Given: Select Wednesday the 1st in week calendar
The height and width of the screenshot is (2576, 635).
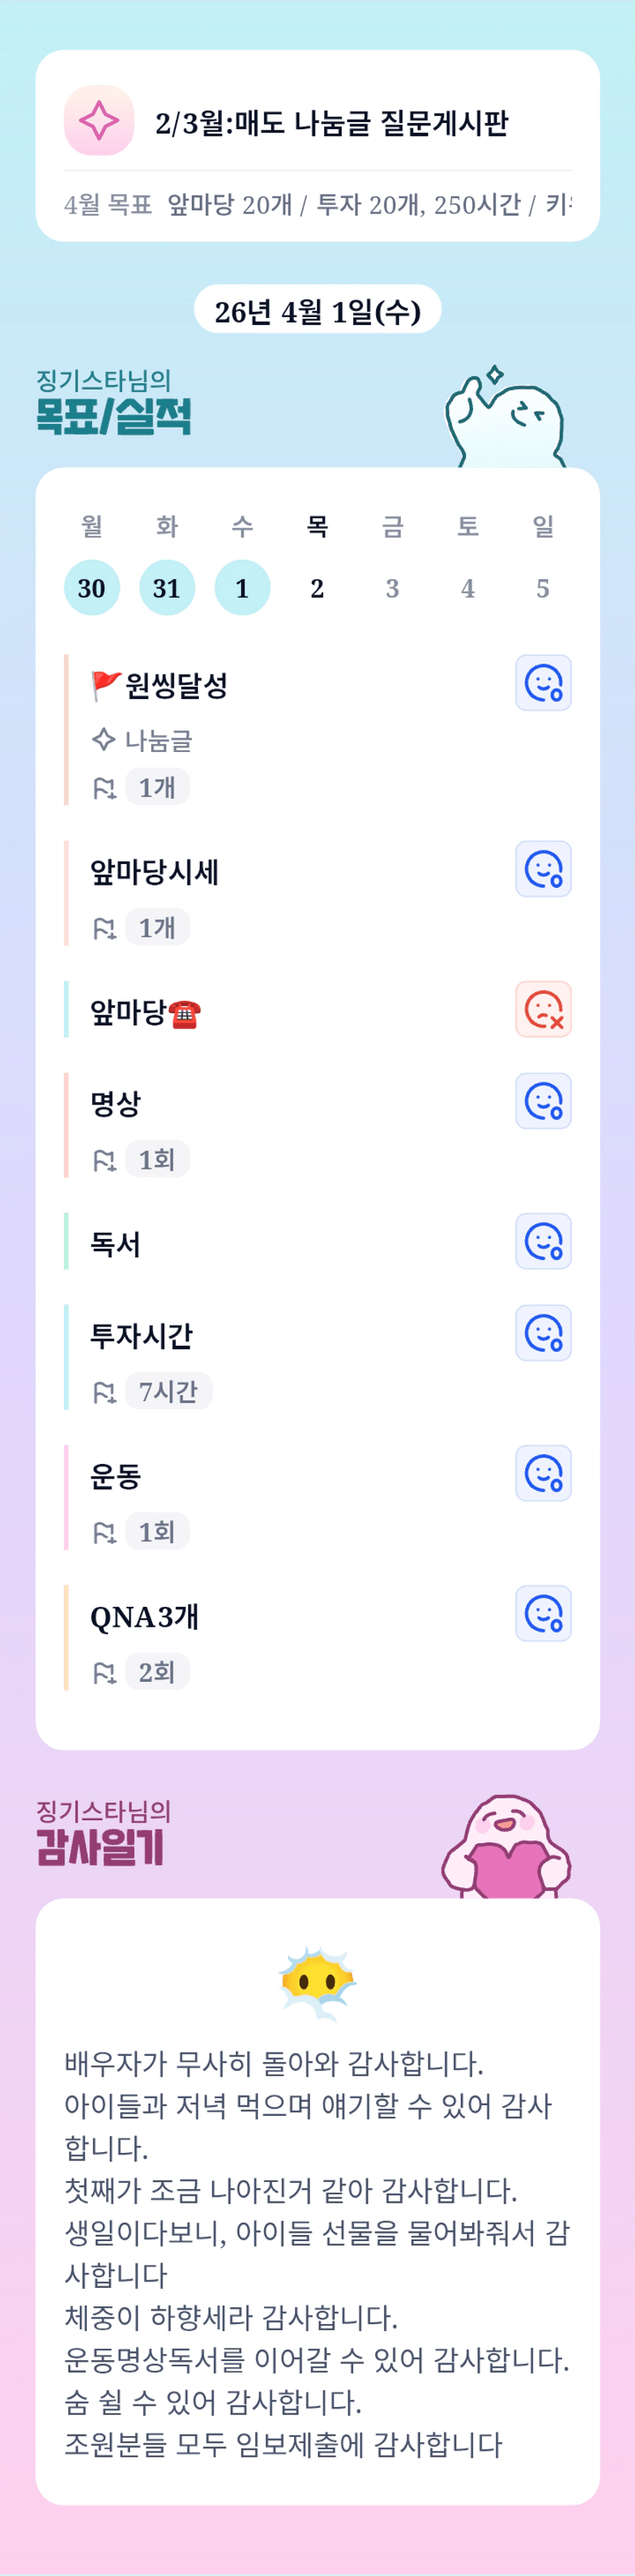Looking at the screenshot, I should click(x=242, y=588).
